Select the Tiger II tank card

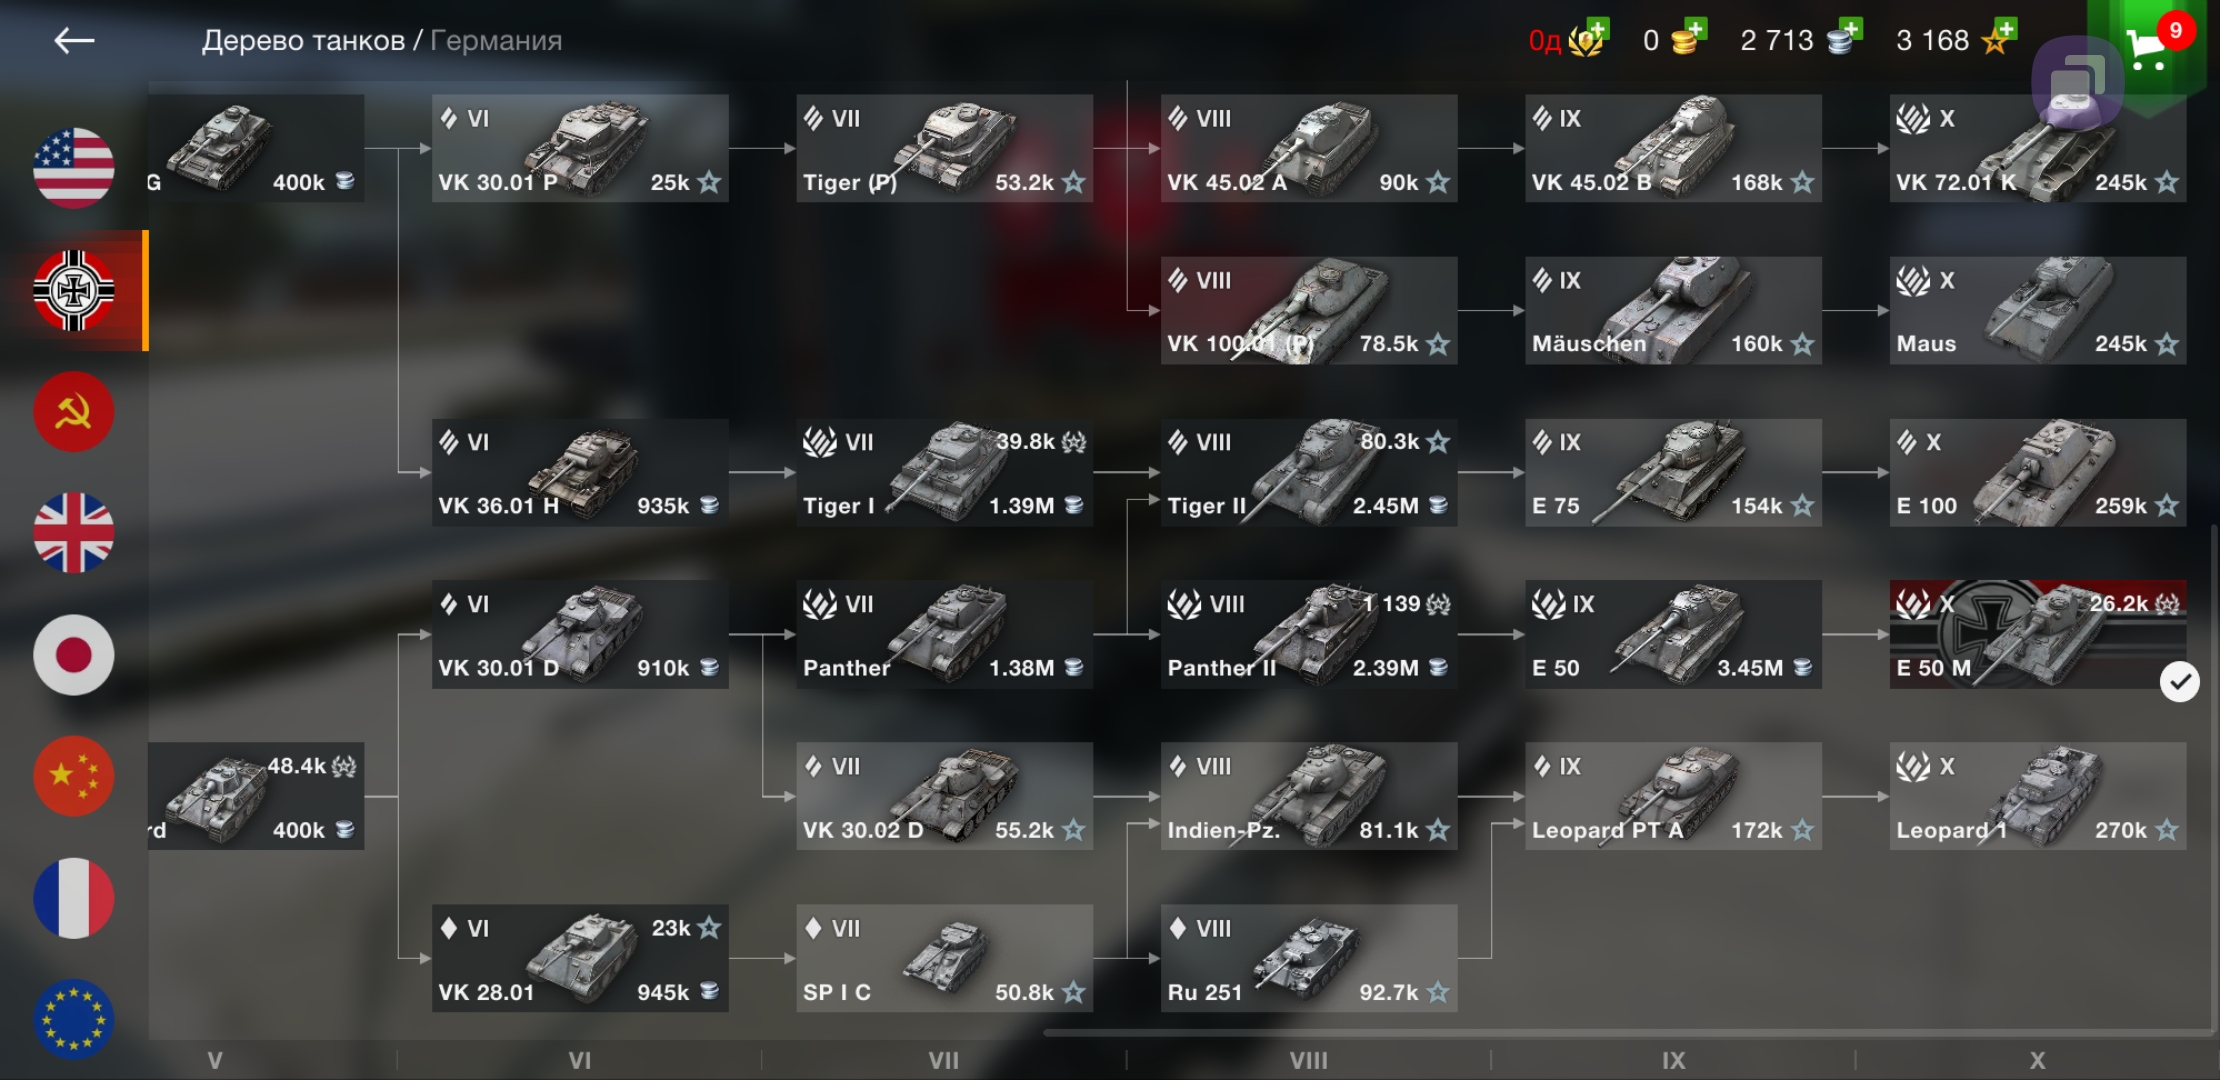(x=1308, y=473)
